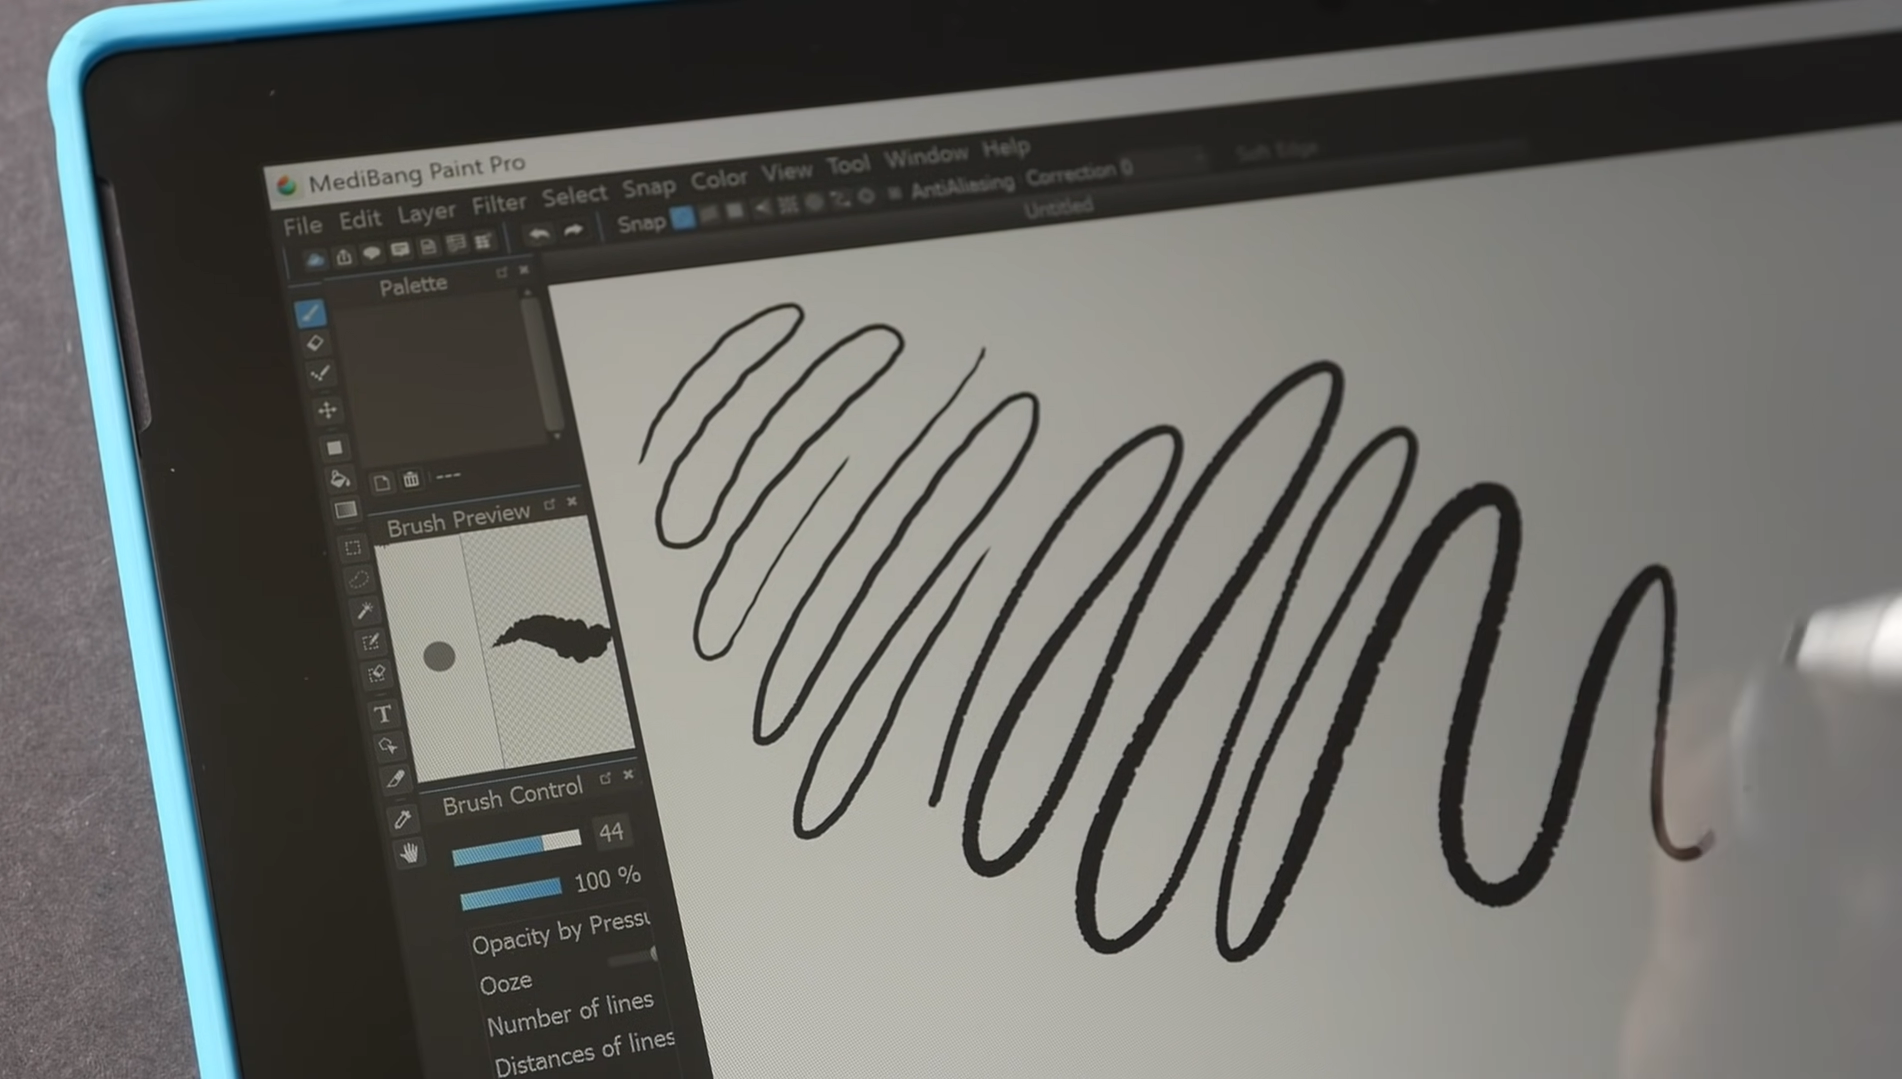
Task: Open the File menu
Action: [x=302, y=225]
